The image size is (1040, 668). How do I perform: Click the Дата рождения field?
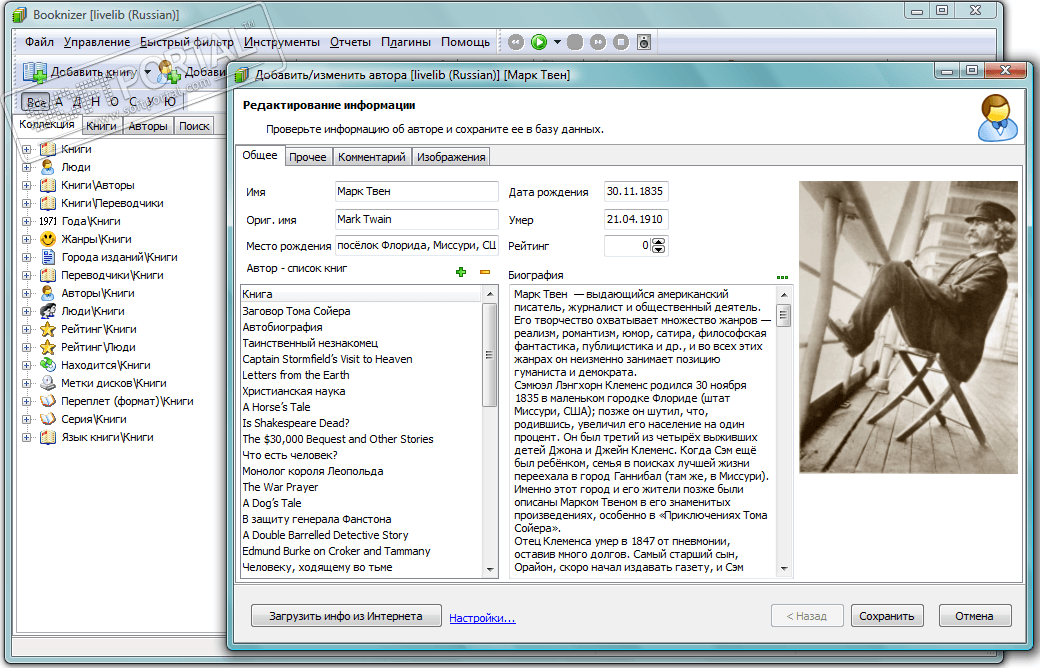pos(636,191)
